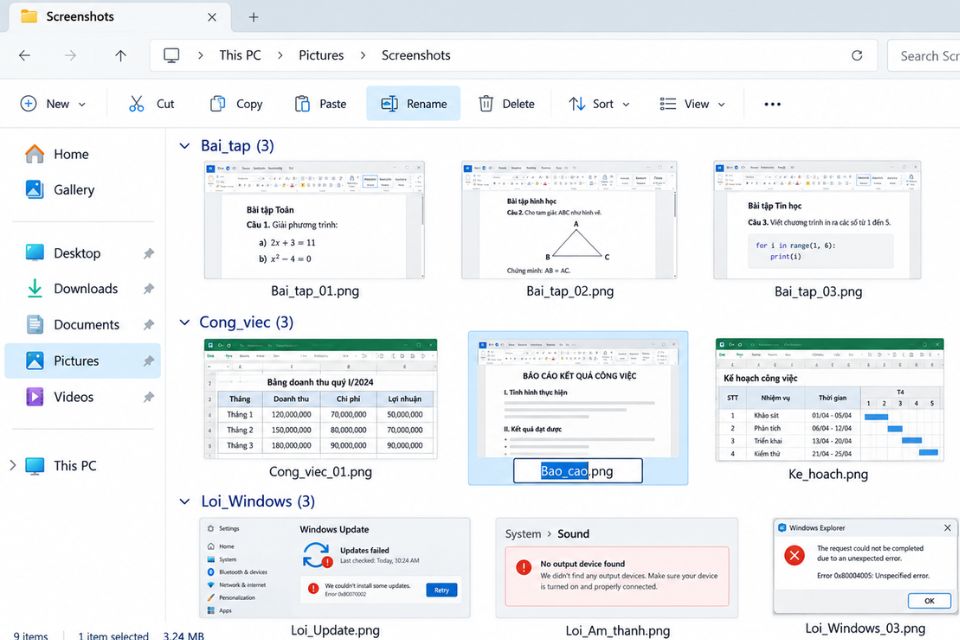Select the Bai_tap_01.png thumbnail

coord(314,220)
